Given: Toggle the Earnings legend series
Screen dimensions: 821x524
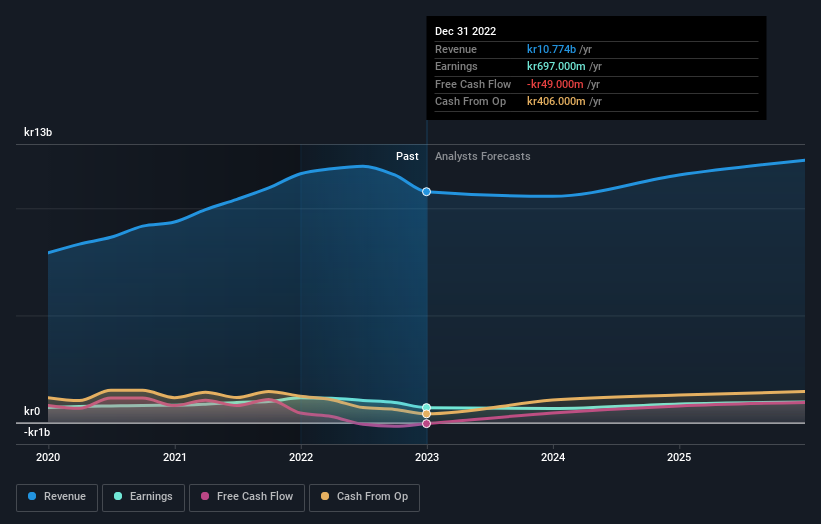Looking at the screenshot, I should tap(143, 497).
